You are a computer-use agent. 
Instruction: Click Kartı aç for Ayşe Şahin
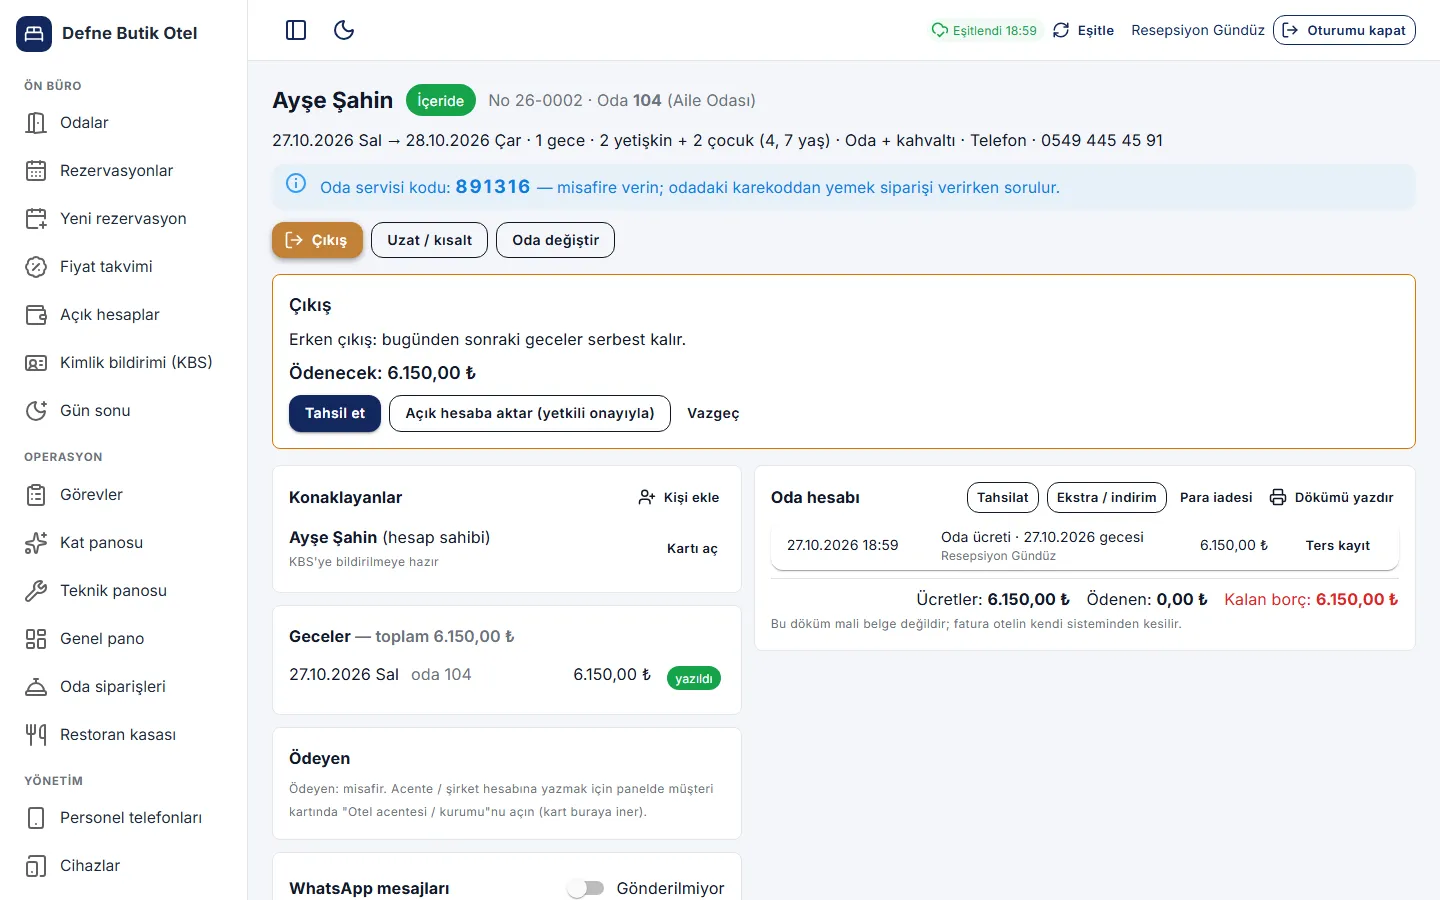(692, 548)
